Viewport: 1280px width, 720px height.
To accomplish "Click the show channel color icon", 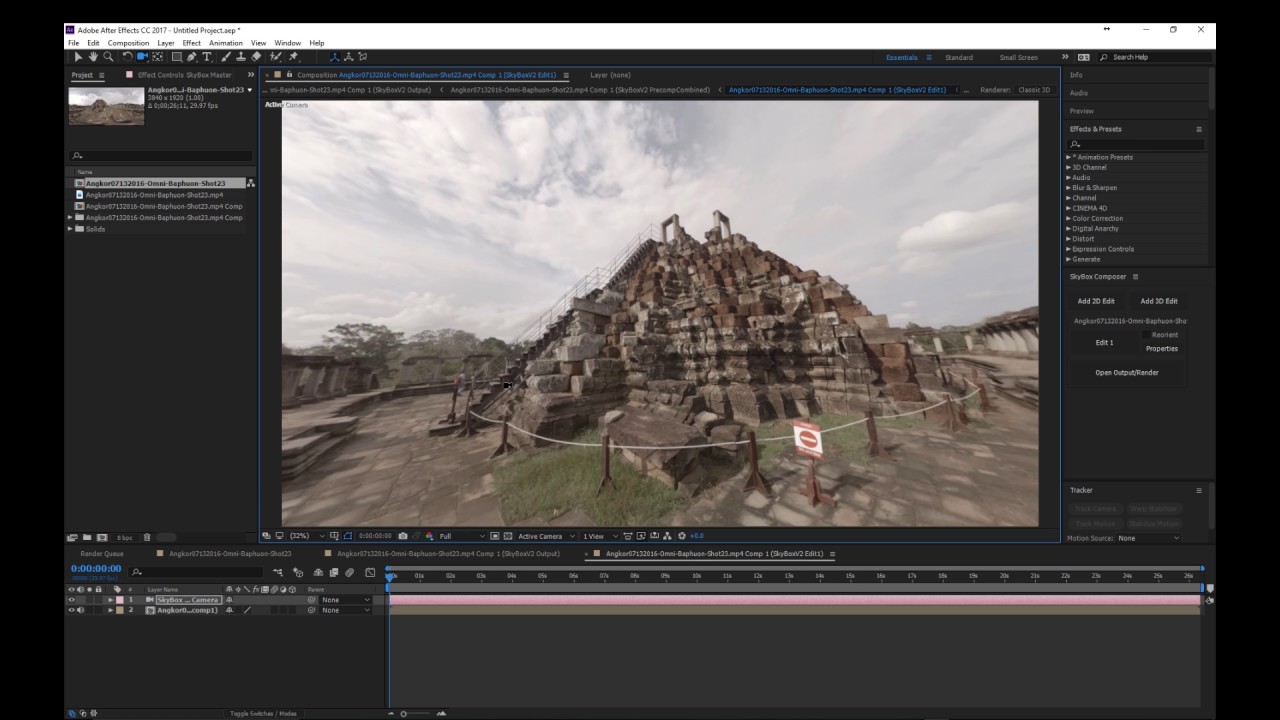I will [x=429, y=536].
